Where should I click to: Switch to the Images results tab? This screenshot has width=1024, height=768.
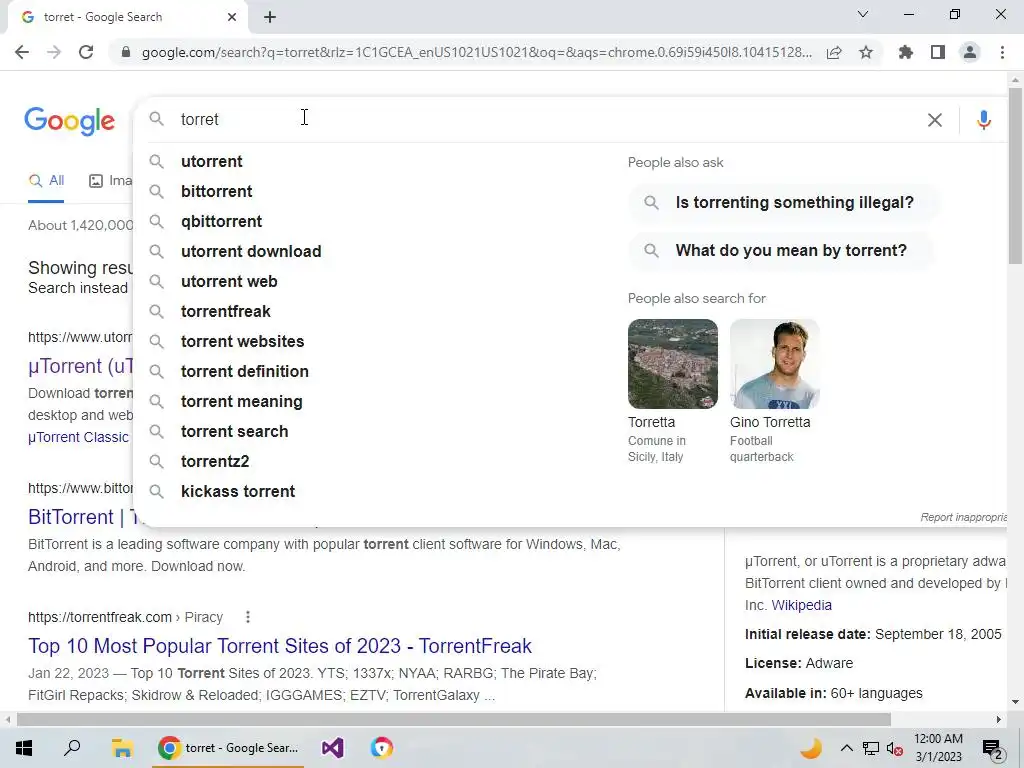[110, 181]
